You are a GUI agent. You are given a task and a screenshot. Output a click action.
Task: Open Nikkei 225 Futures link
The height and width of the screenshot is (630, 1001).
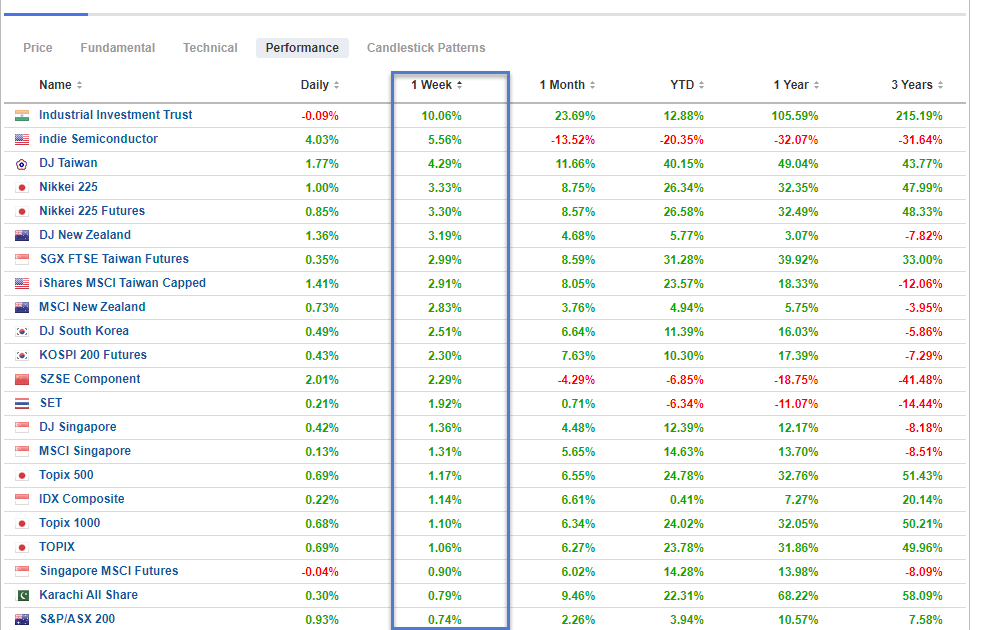pyautogui.click(x=92, y=211)
